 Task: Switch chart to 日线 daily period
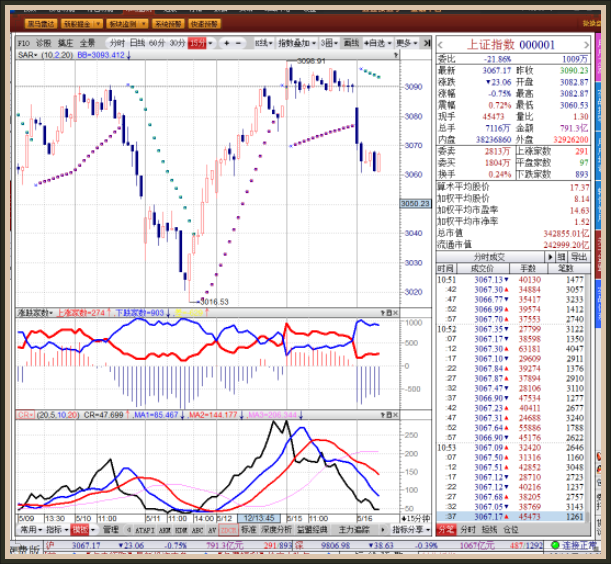pyautogui.click(x=137, y=43)
